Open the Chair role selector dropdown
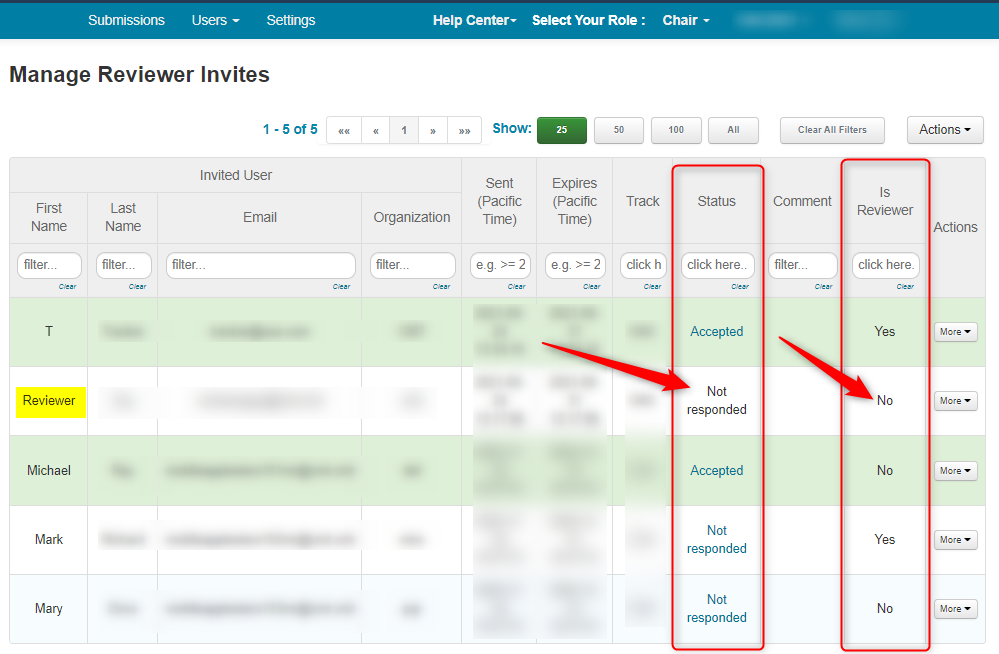Viewport: 999px width, 654px height. click(x=686, y=20)
